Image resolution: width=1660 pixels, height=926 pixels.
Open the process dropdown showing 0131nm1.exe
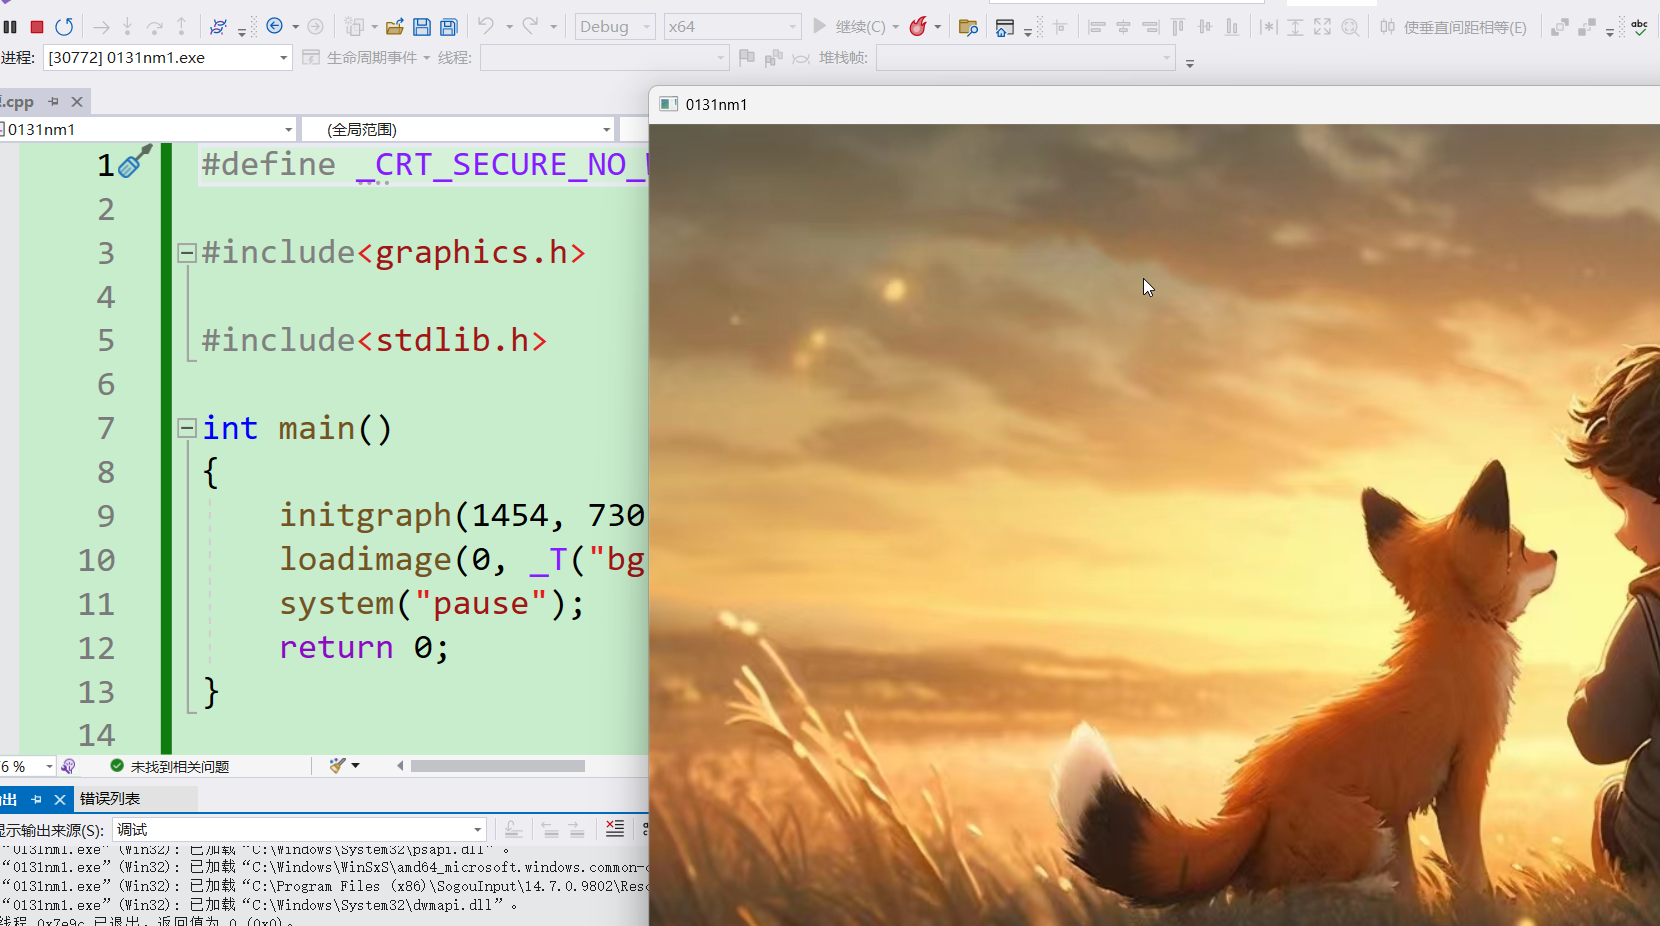pos(168,58)
